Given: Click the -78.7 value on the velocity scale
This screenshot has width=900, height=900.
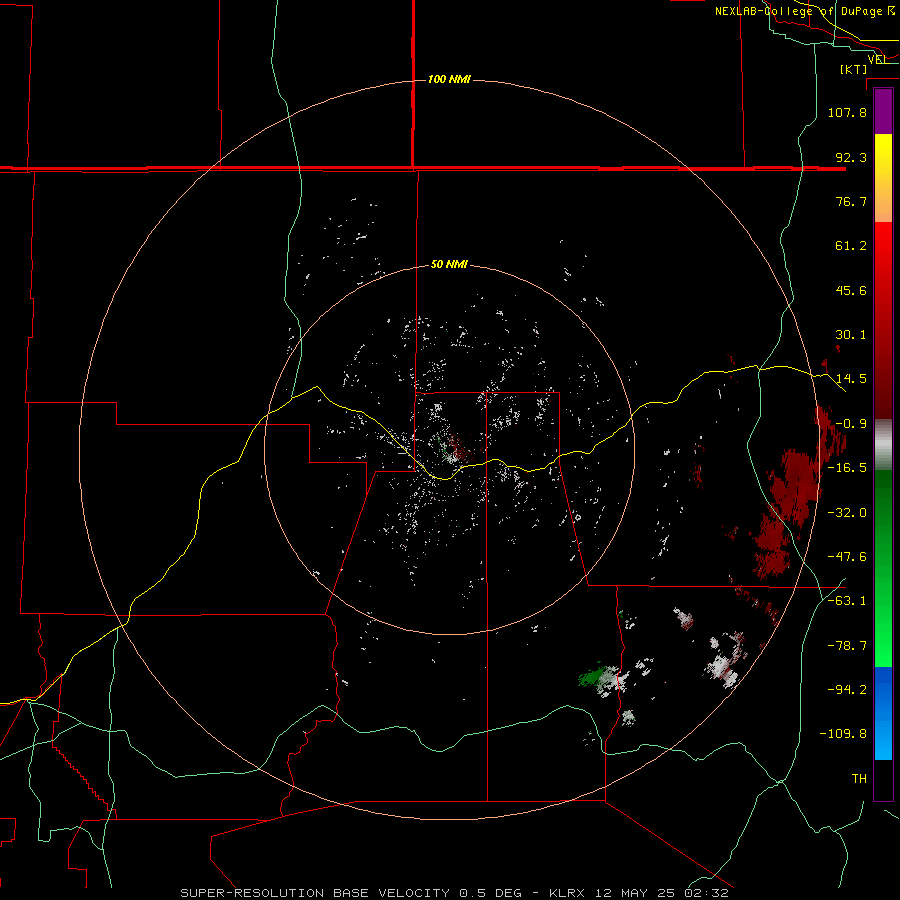Looking at the screenshot, I should (x=847, y=646).
